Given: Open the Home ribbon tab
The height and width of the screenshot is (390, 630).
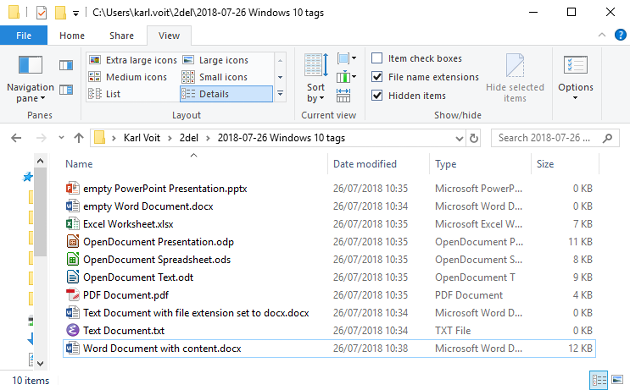Looking at the screenshot, I should [72, 36].
